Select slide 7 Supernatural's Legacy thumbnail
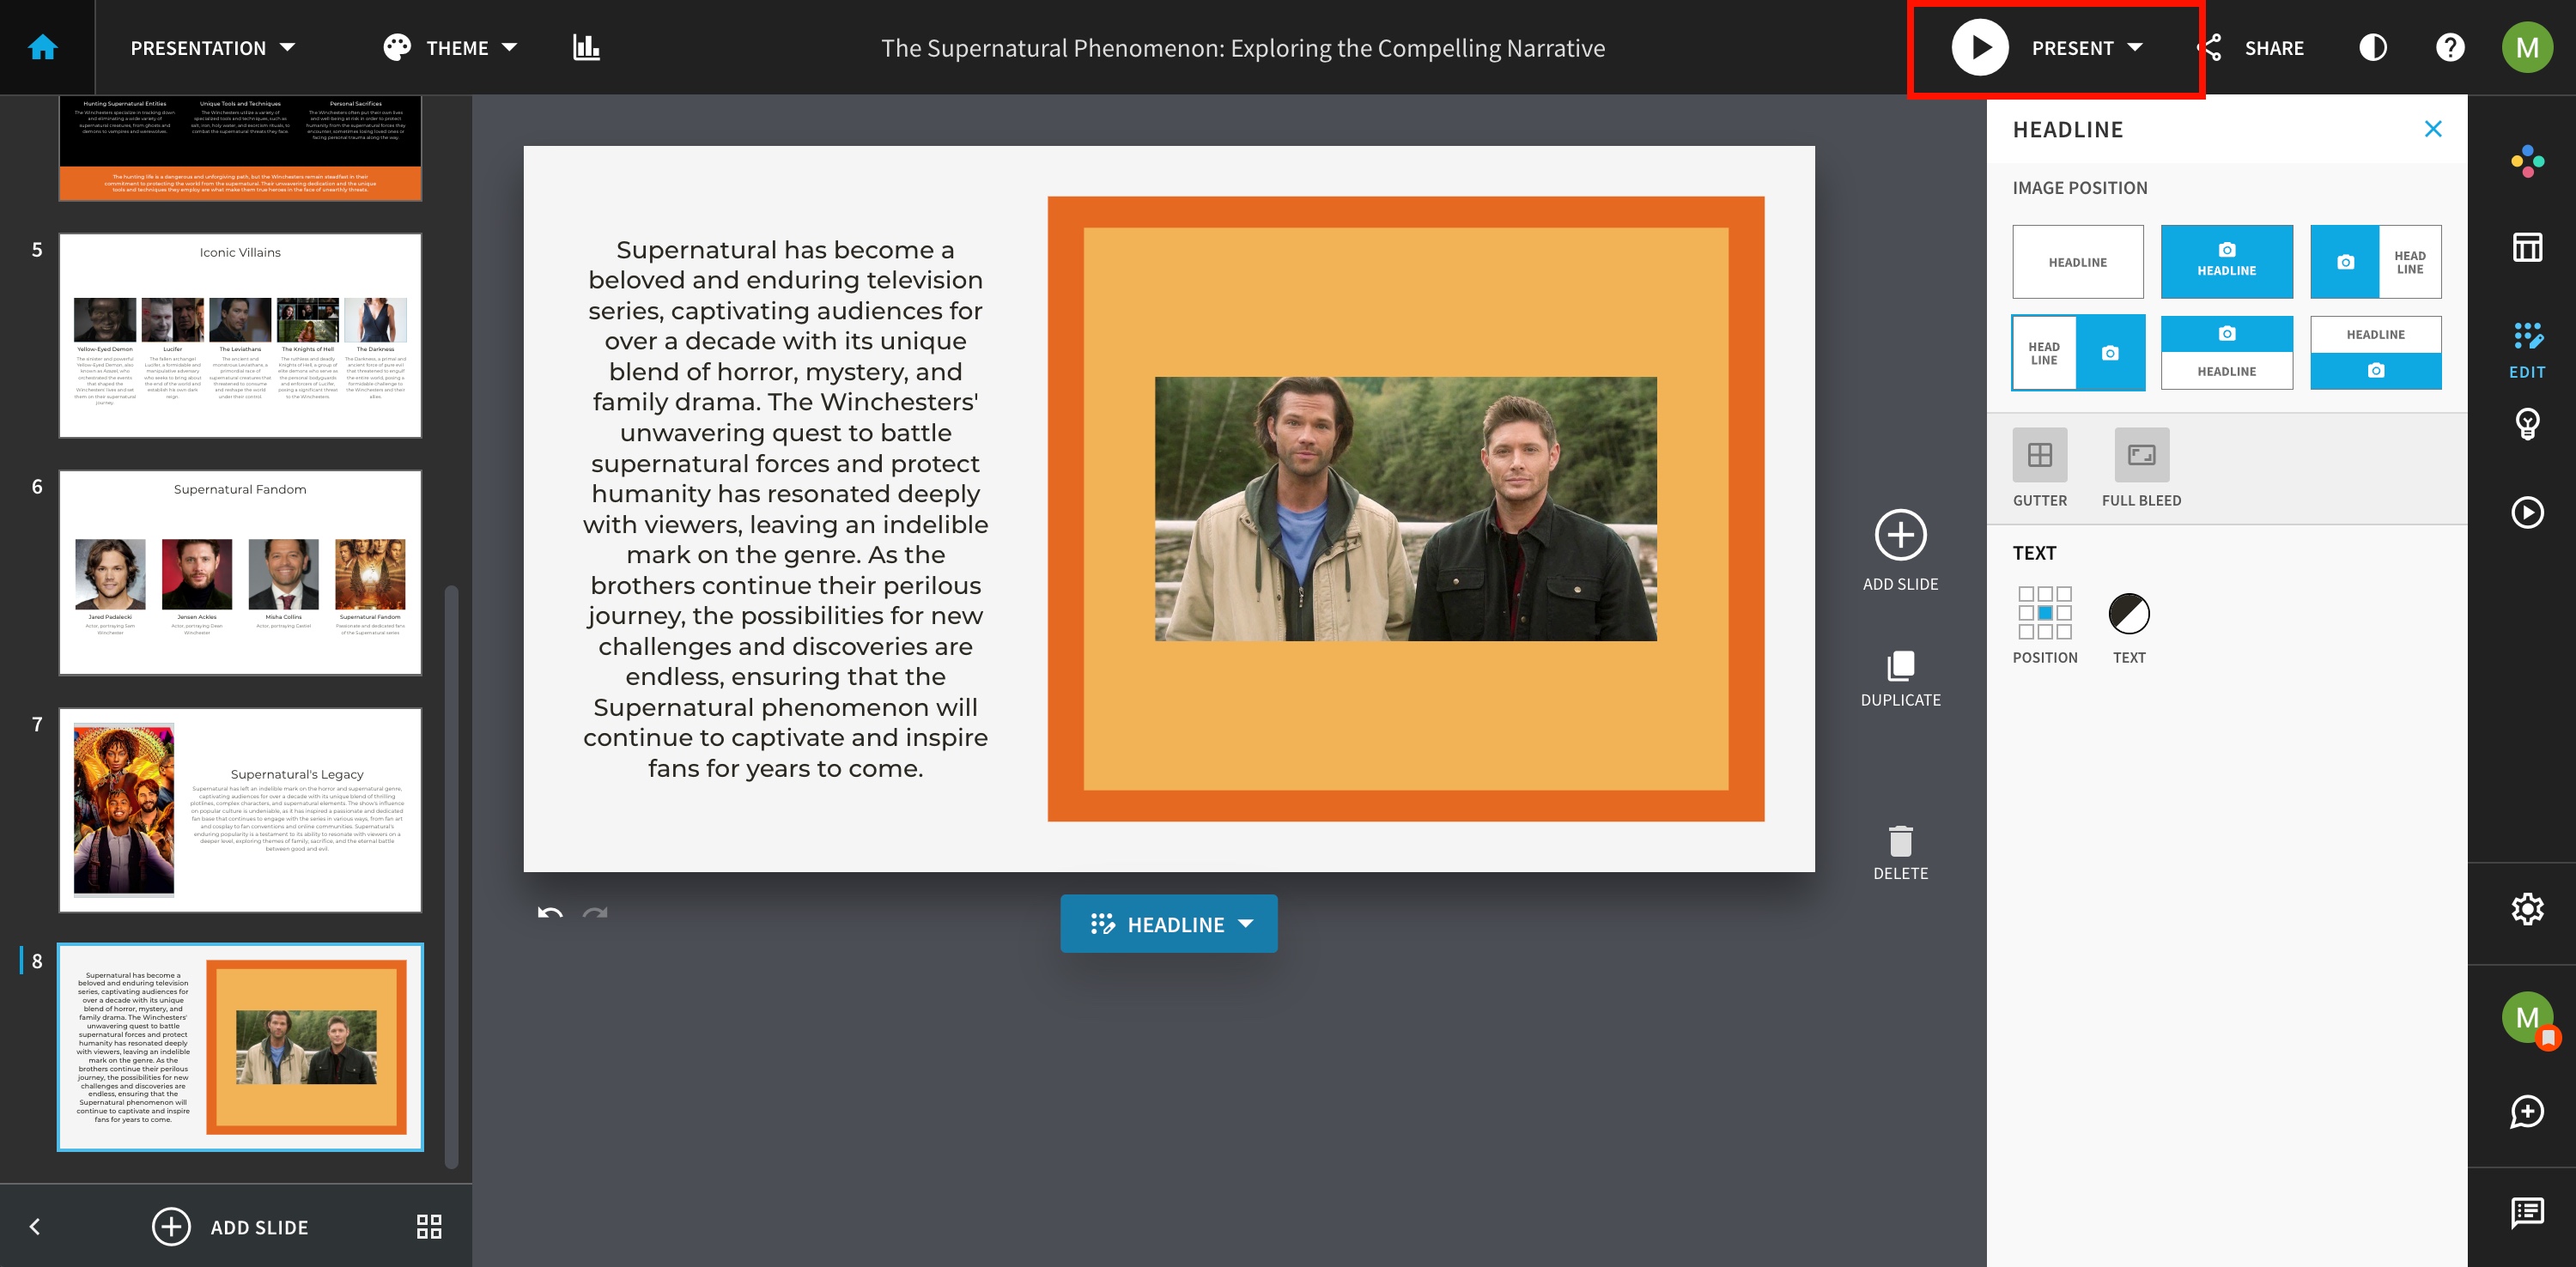Viewport: 2576px width, 1267px height. pos(240,809)
